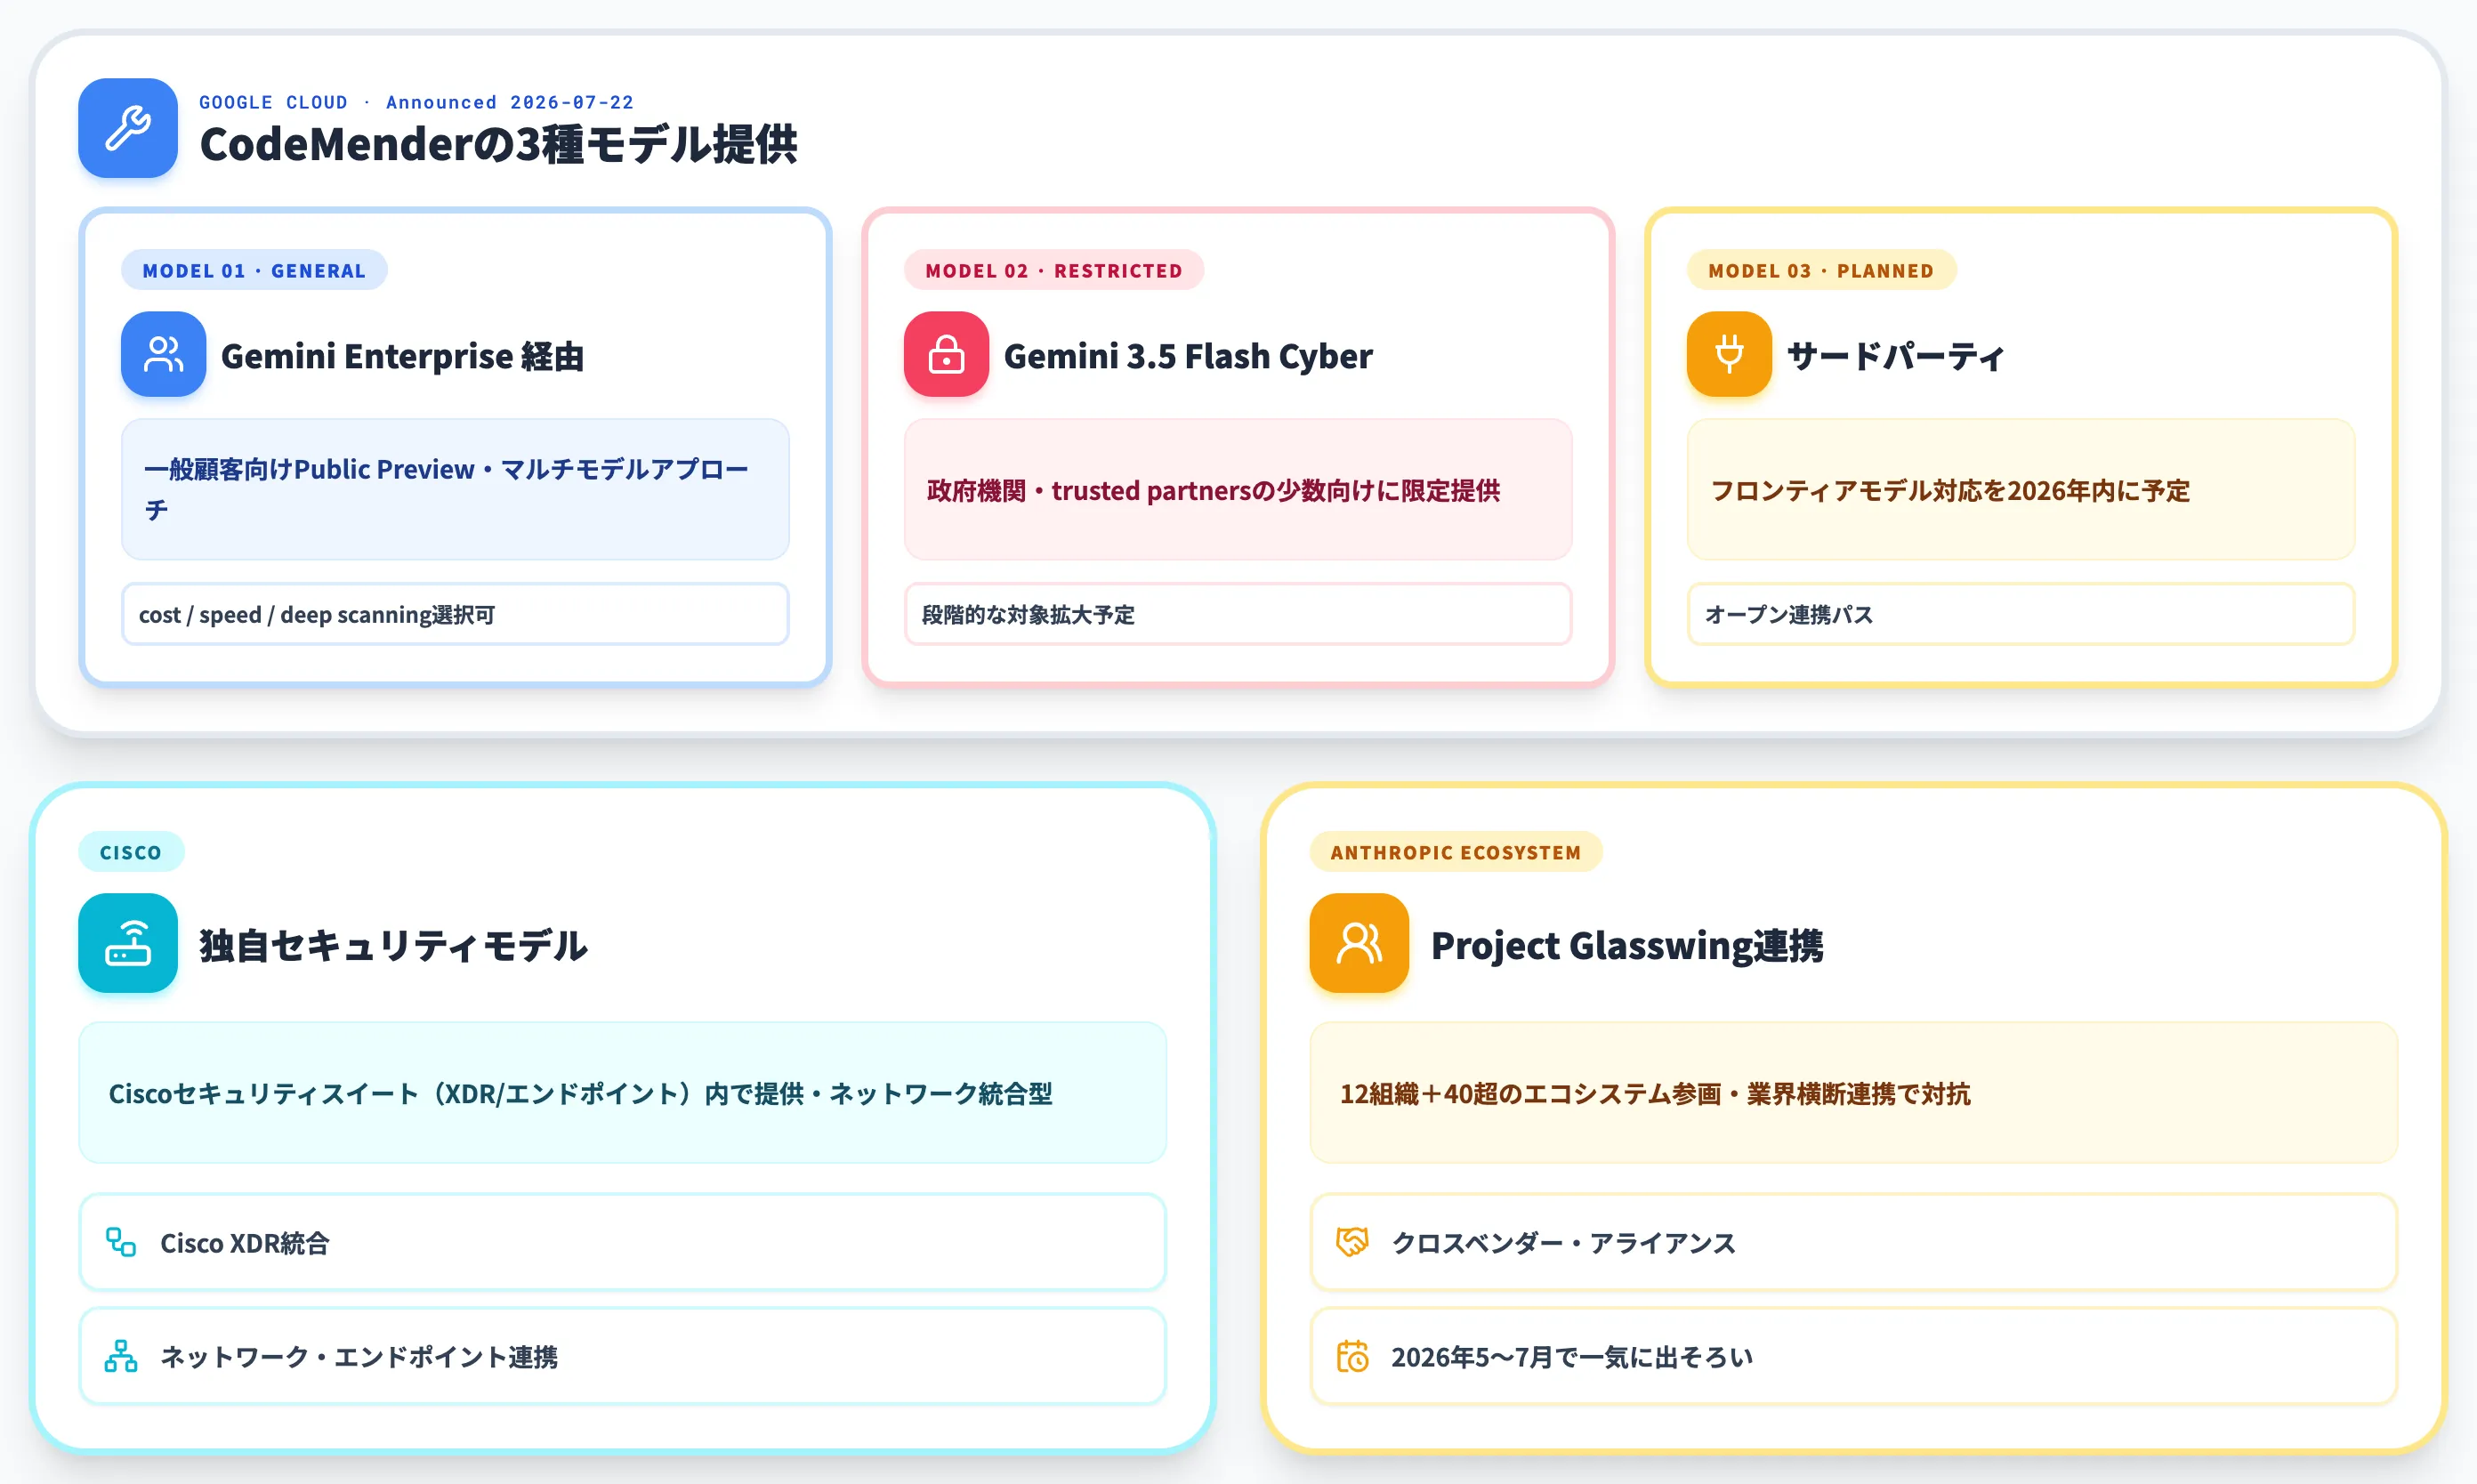Click the Ciscoセキュリティスイート description box

(623, 1092)
